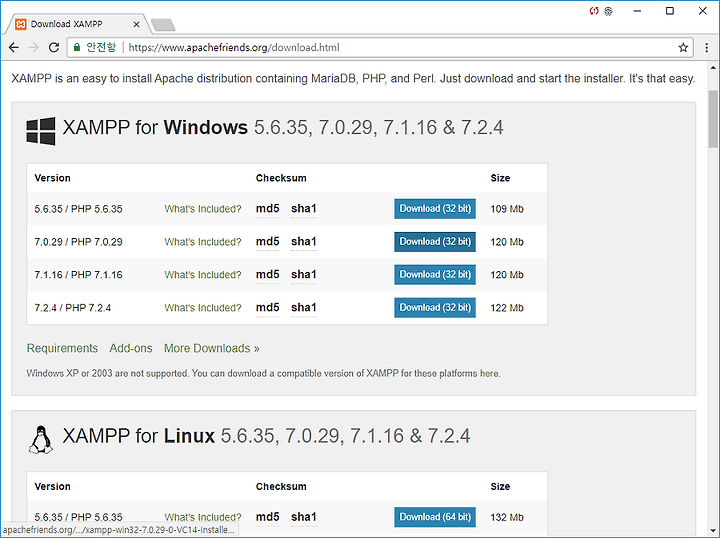Click the '5.6.35 / PHP 5.6.35' Windows version text

pyautogui.click(x=79, y=209)
